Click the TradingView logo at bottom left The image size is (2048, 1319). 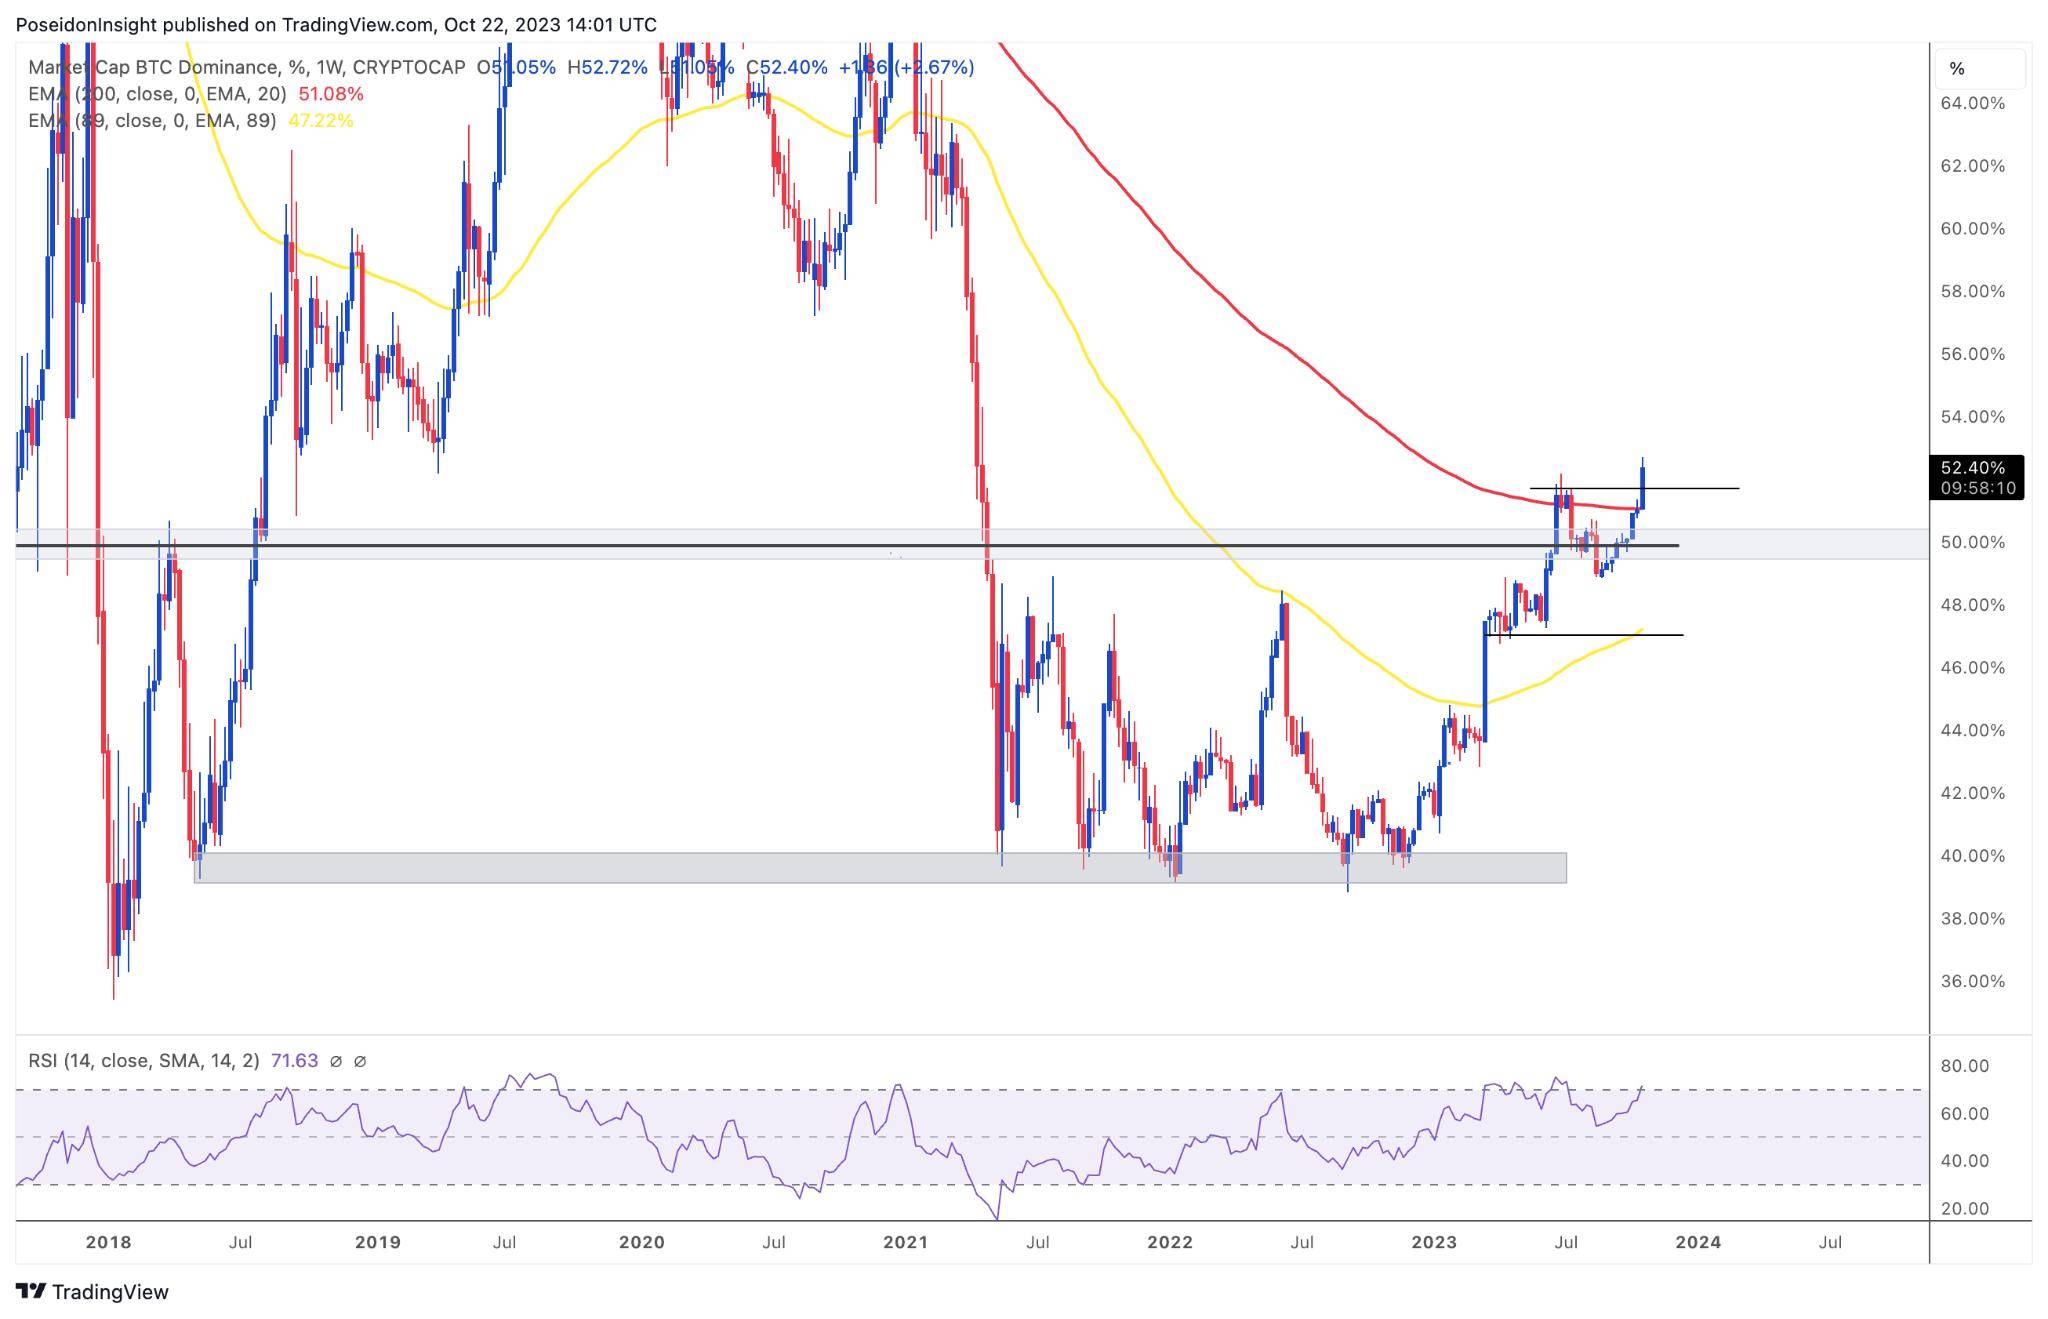(x=92, y=1291)
